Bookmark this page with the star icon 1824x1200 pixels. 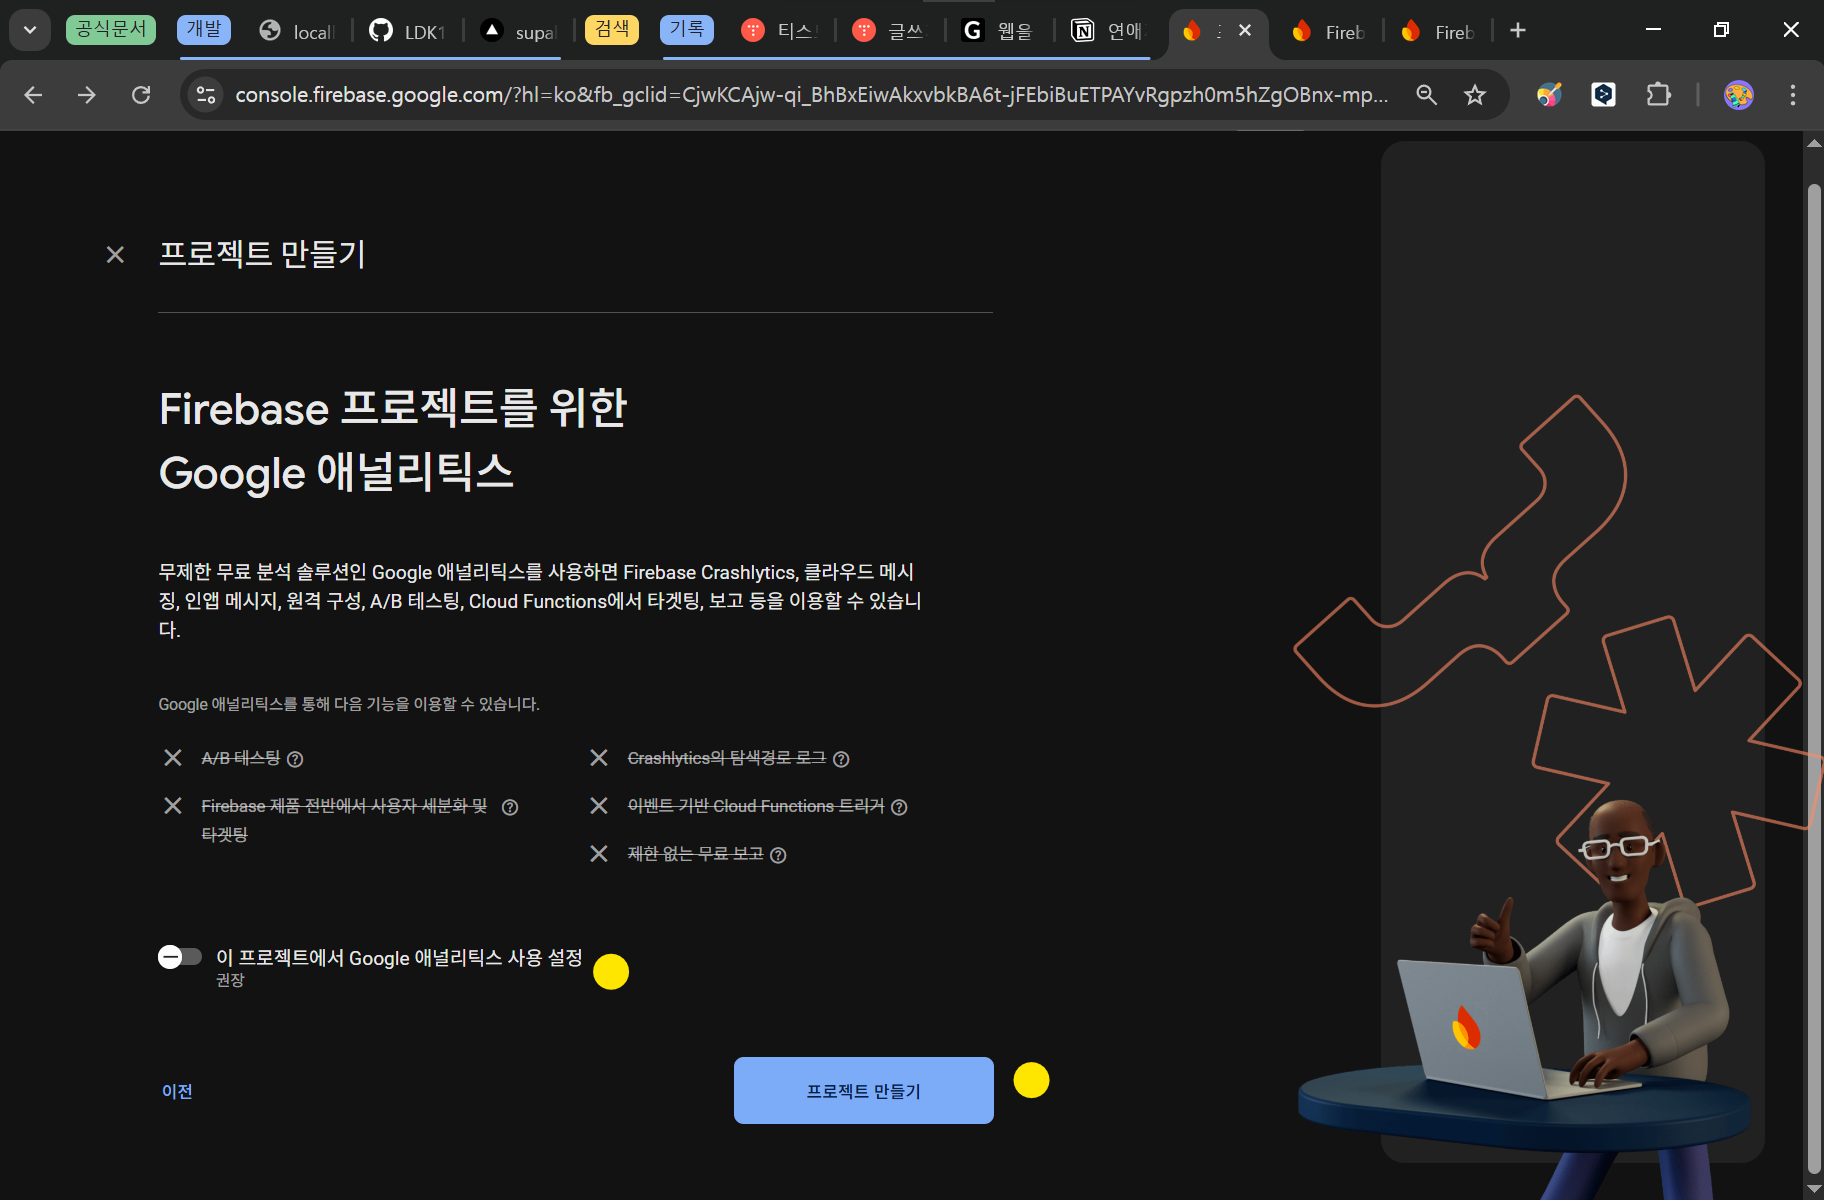coord(1474,95)
